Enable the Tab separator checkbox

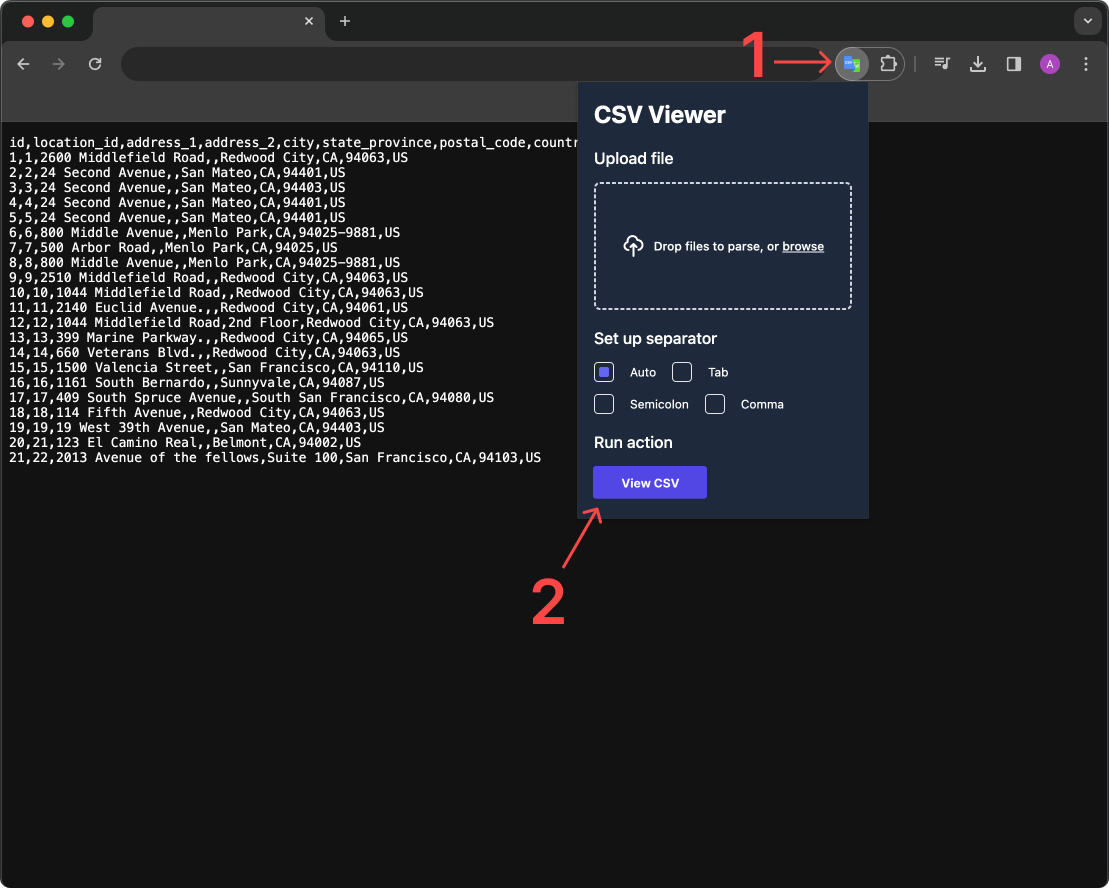(682, 372)
